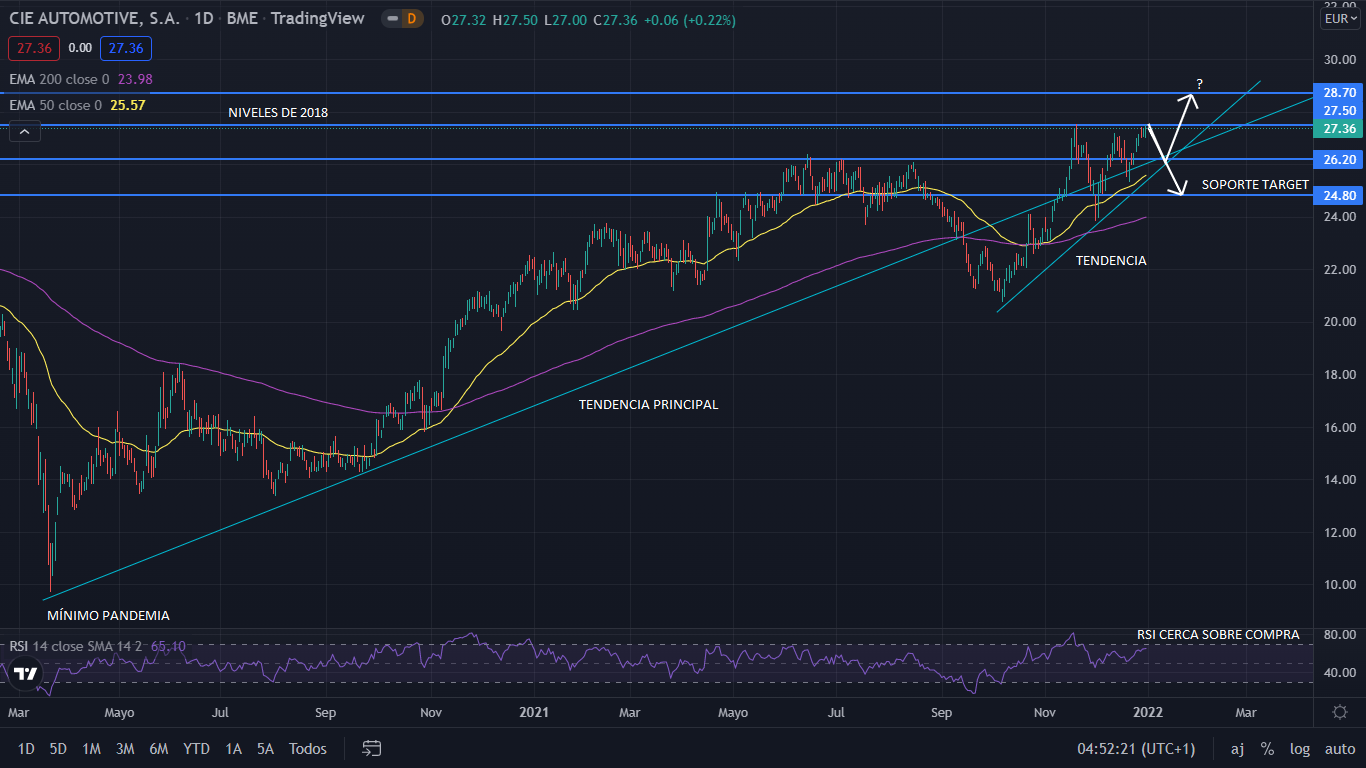Click the white question mark annotation
Screen dimensions: 1366x768
(1198, 83)
